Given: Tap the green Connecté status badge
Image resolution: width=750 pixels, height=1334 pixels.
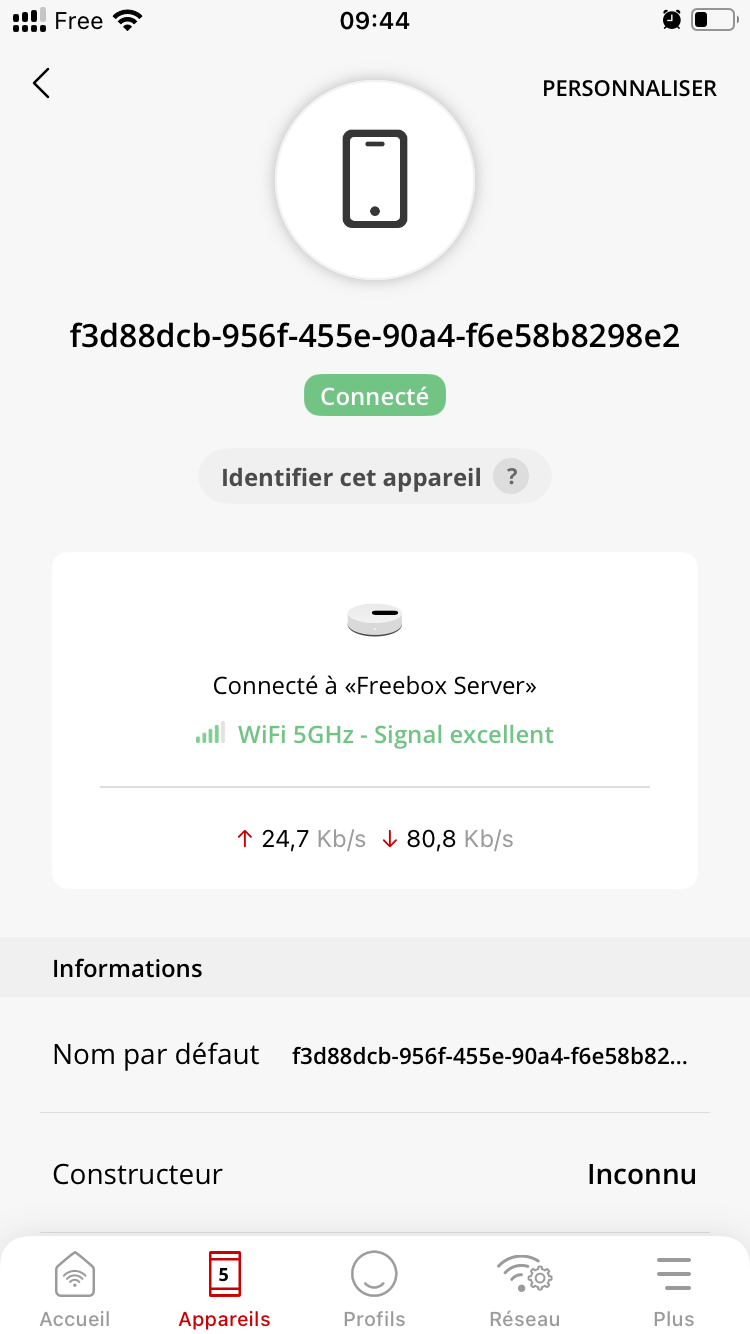Looking at the screenshot, I should (375, 397).
